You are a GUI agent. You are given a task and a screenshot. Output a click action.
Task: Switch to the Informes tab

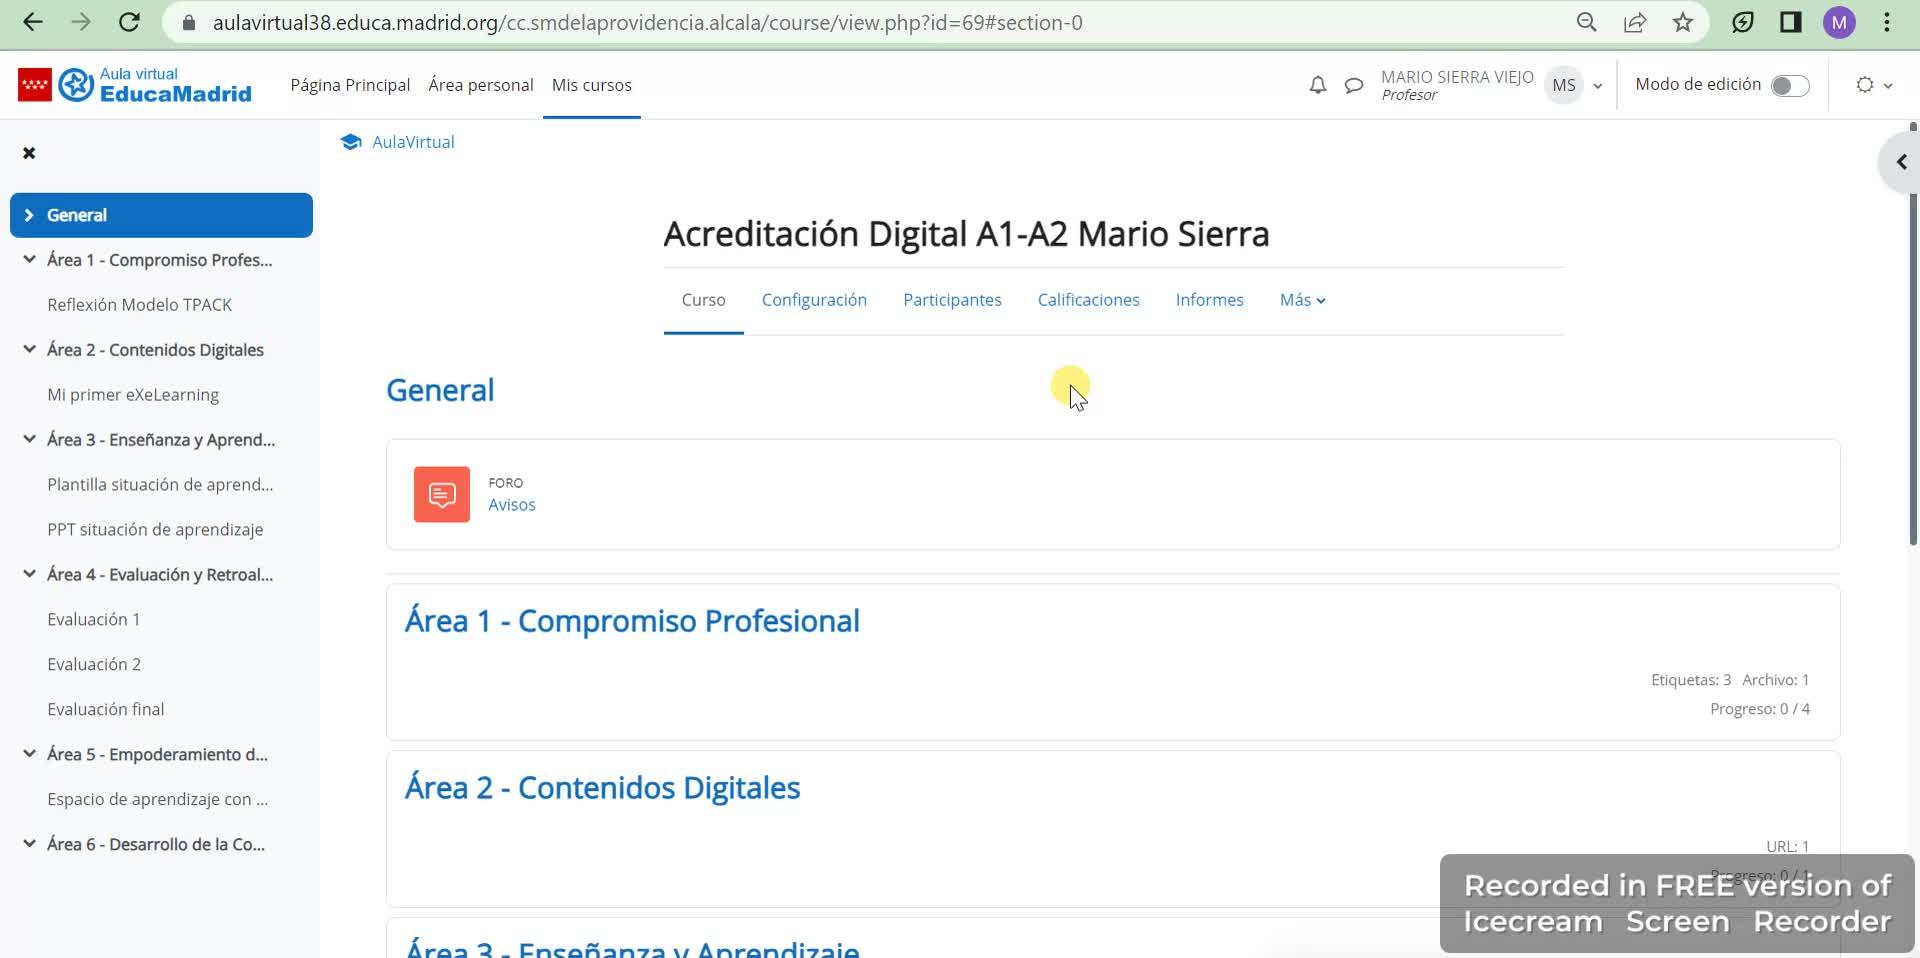[x=1209, y=300]
